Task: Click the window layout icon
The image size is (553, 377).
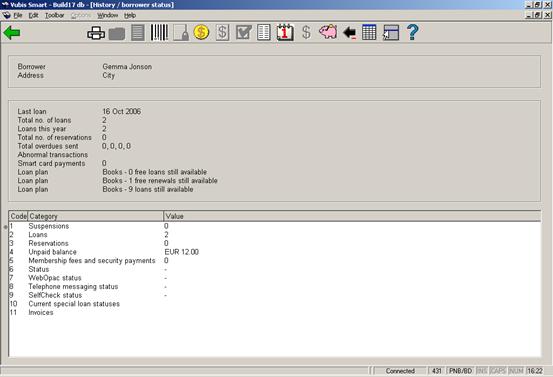Action: (391, 33)
